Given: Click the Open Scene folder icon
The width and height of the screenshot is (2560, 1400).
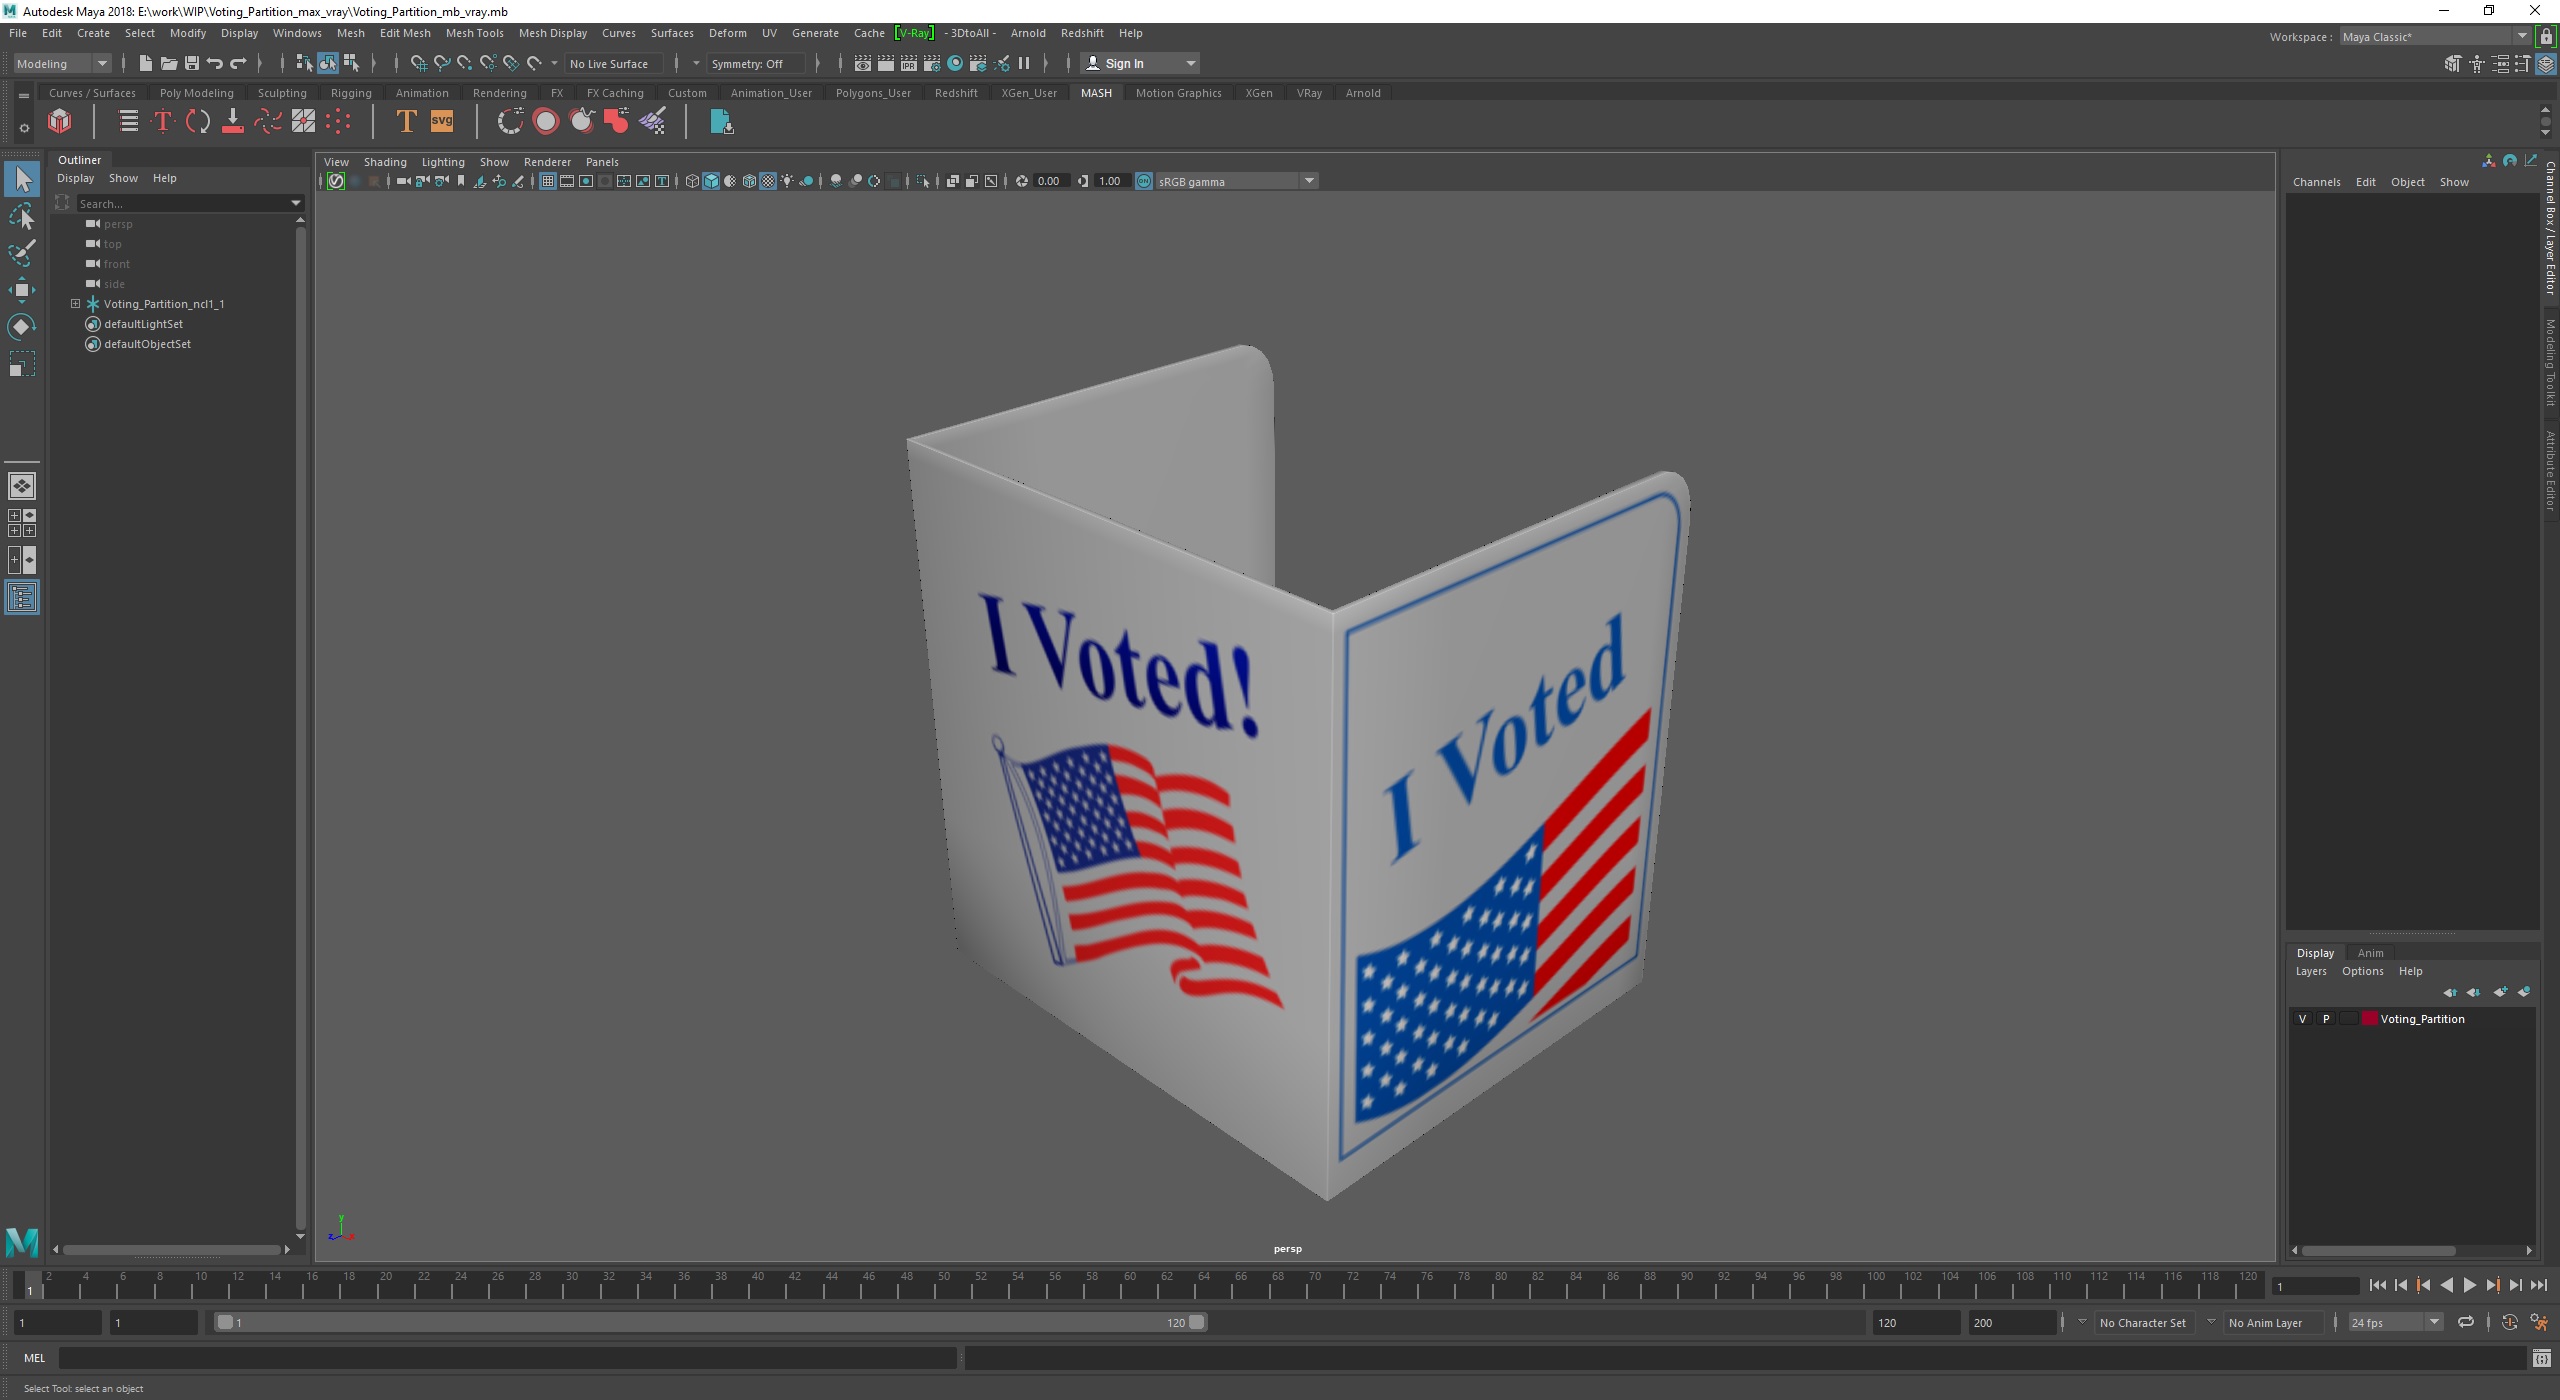Looking at the screenshot, I should pos(168,64).
